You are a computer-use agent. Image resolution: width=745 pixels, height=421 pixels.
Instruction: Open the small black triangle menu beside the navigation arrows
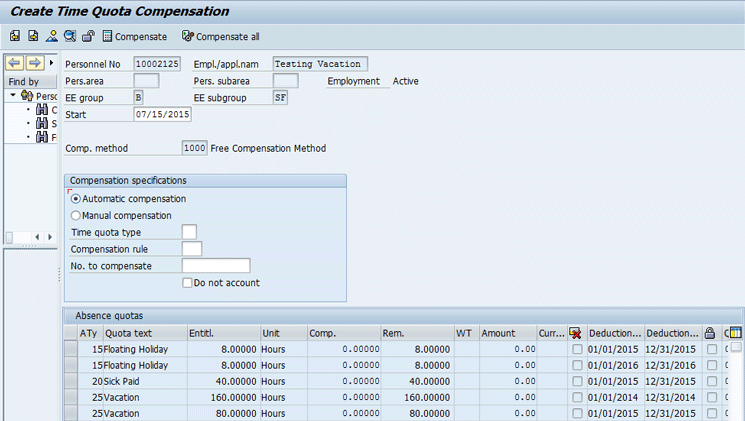51,63
